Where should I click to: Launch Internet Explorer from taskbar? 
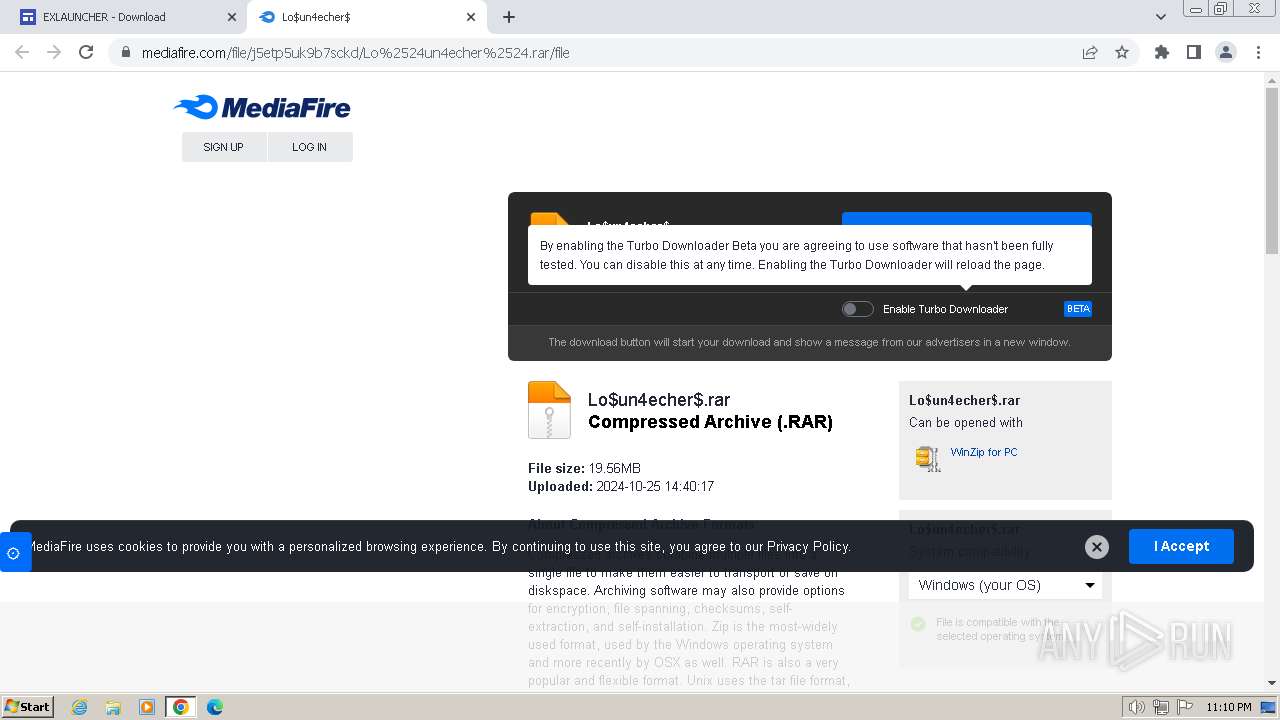[x=80, y=707]
